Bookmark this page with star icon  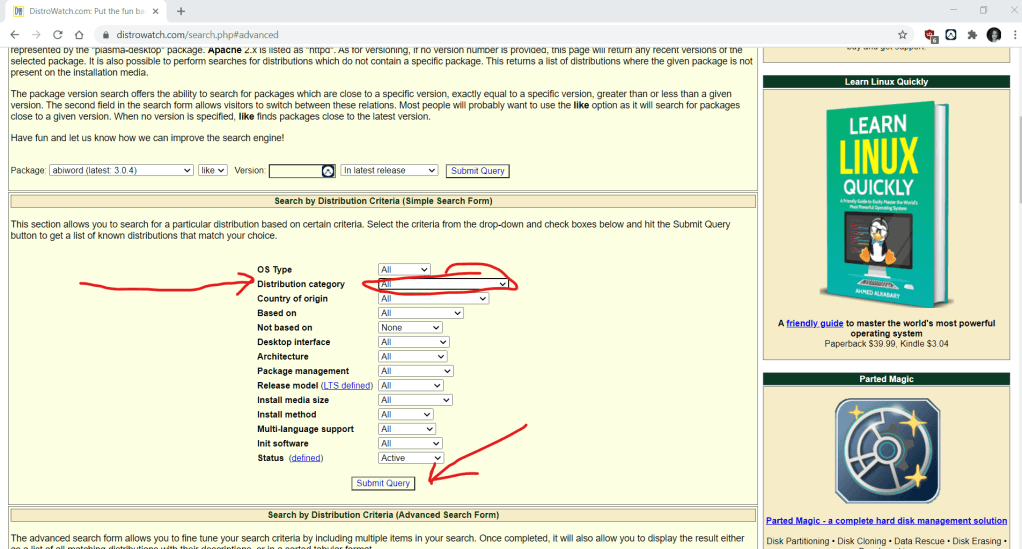(x=902, y=34)
